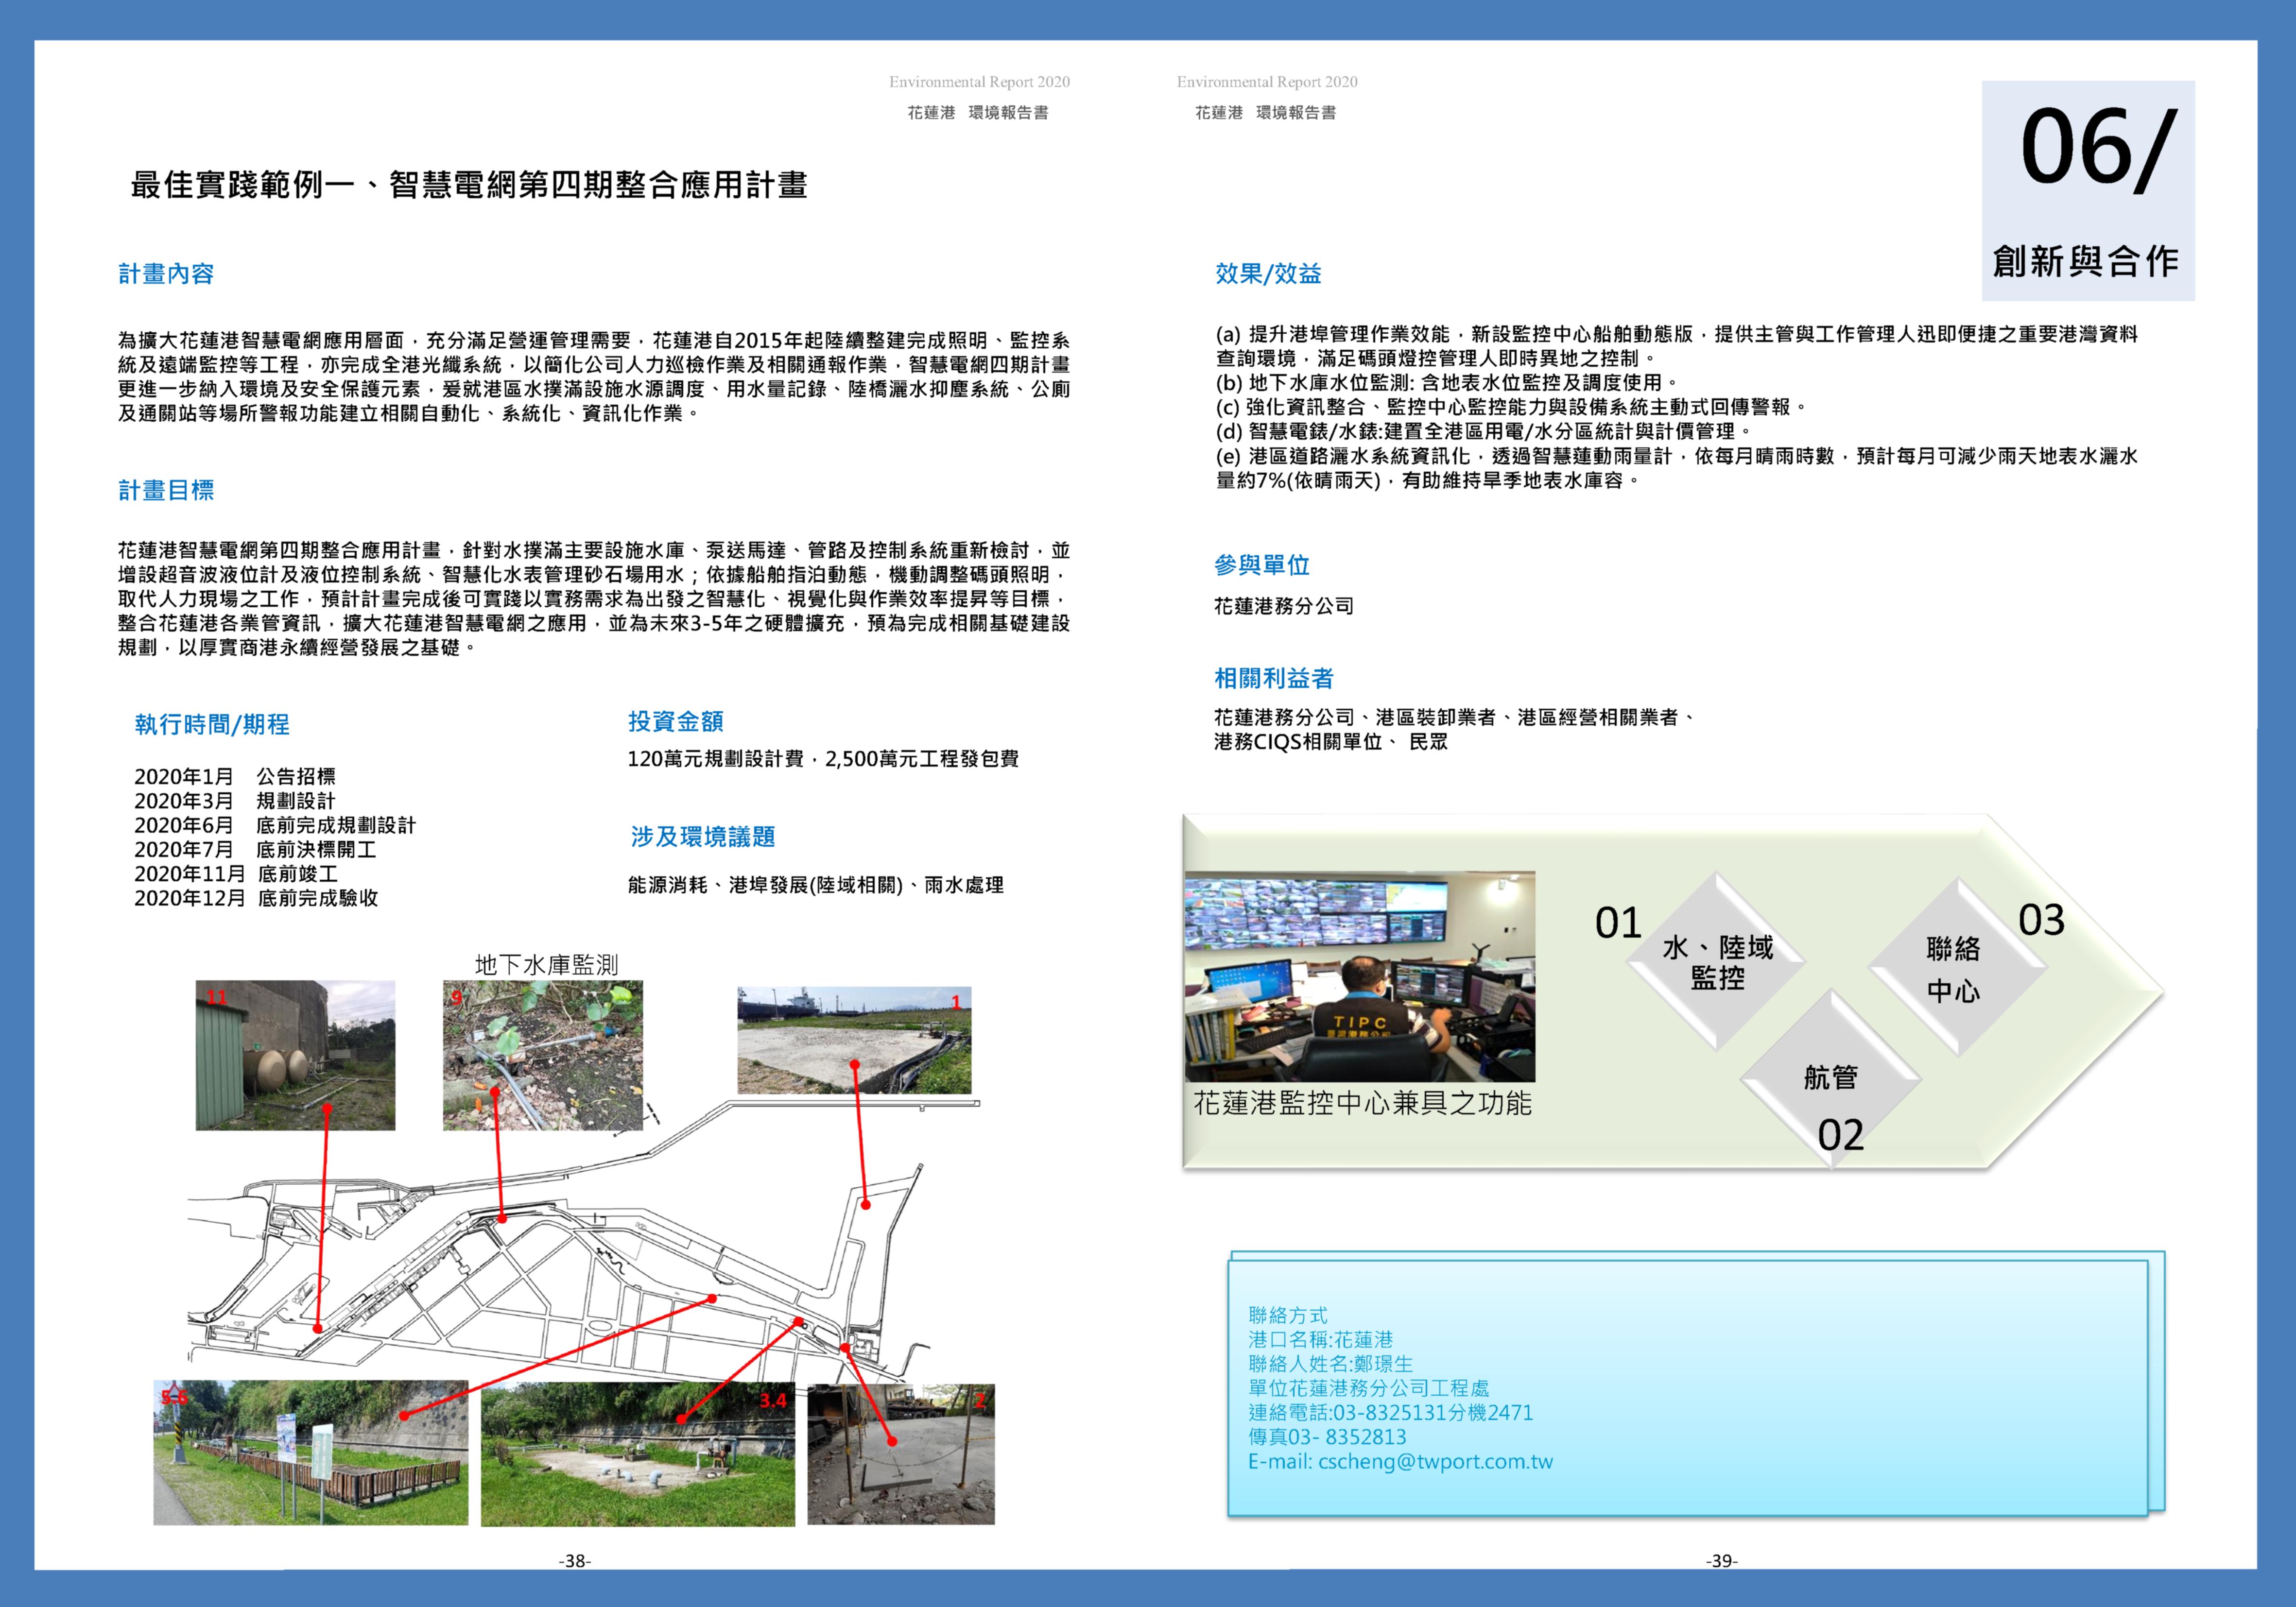Click the 航管 diamond shape
2296x1607 pixels.
[1830, 1078]
